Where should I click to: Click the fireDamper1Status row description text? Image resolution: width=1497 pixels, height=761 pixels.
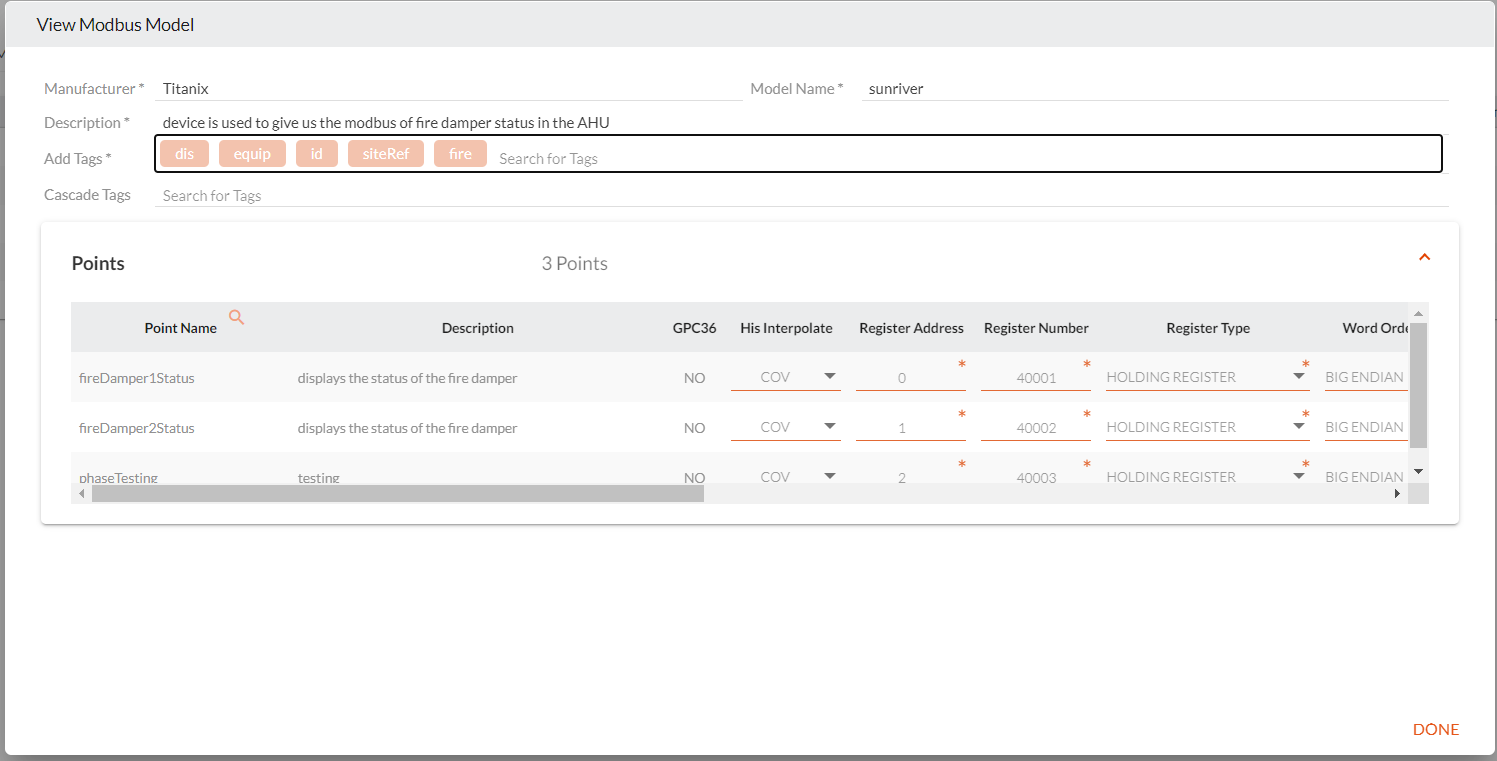[407, 378]
